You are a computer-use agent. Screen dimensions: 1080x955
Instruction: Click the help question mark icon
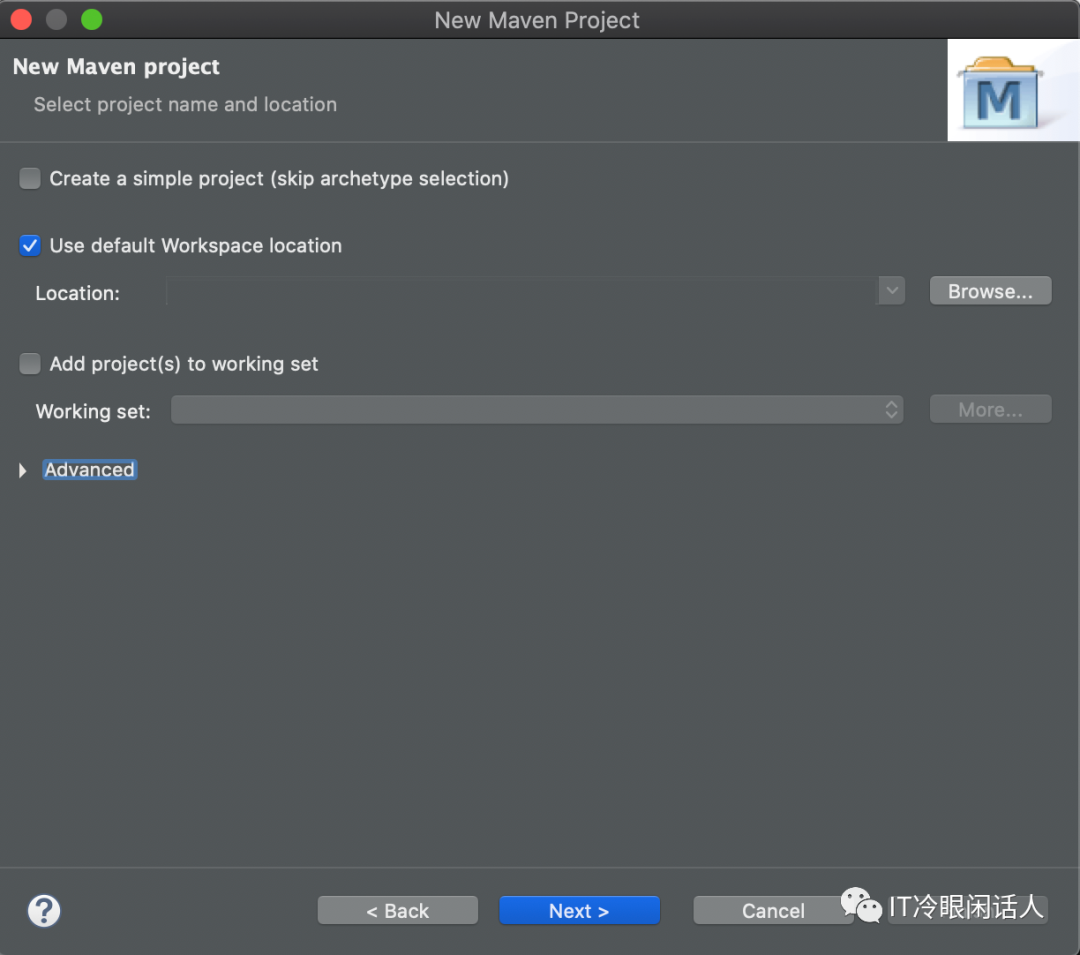[44, 910]
